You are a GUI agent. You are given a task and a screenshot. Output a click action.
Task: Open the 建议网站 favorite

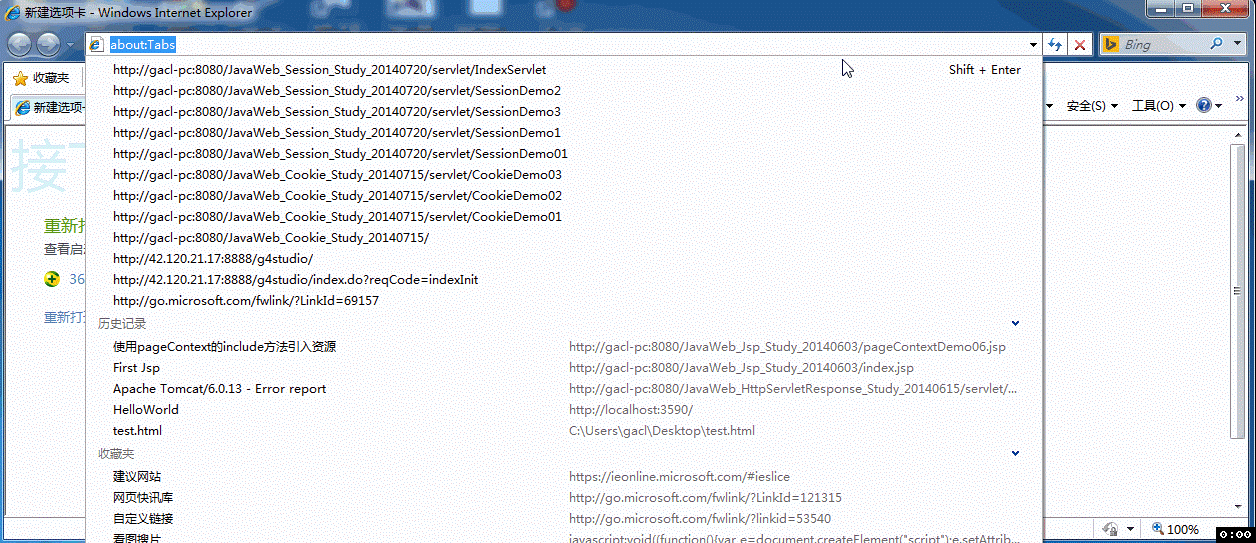tap(564, 477)
